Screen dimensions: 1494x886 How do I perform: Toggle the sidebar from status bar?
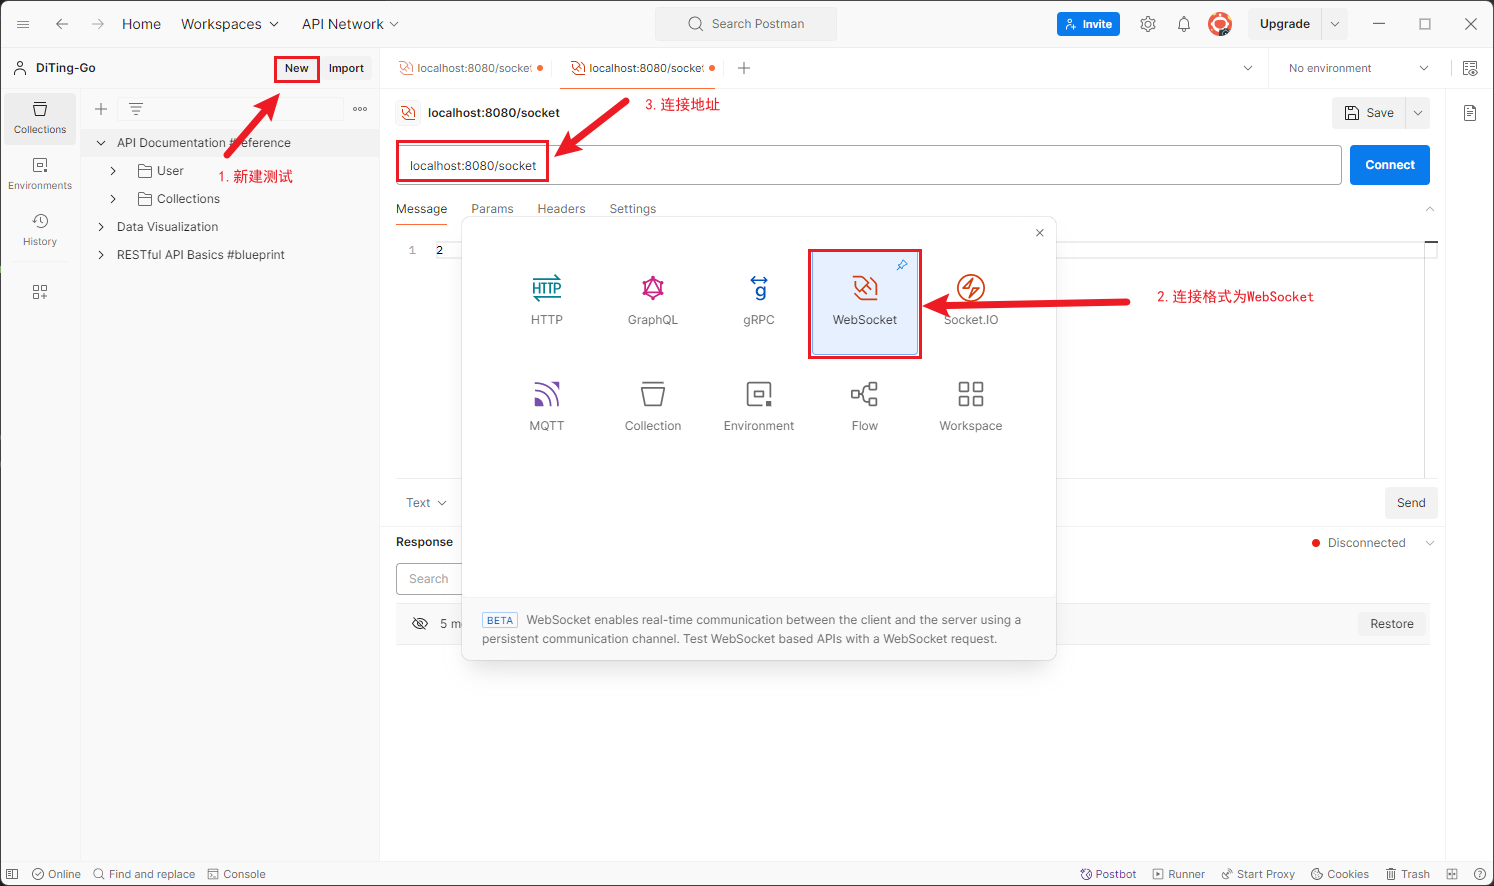[x=13, y=874]
